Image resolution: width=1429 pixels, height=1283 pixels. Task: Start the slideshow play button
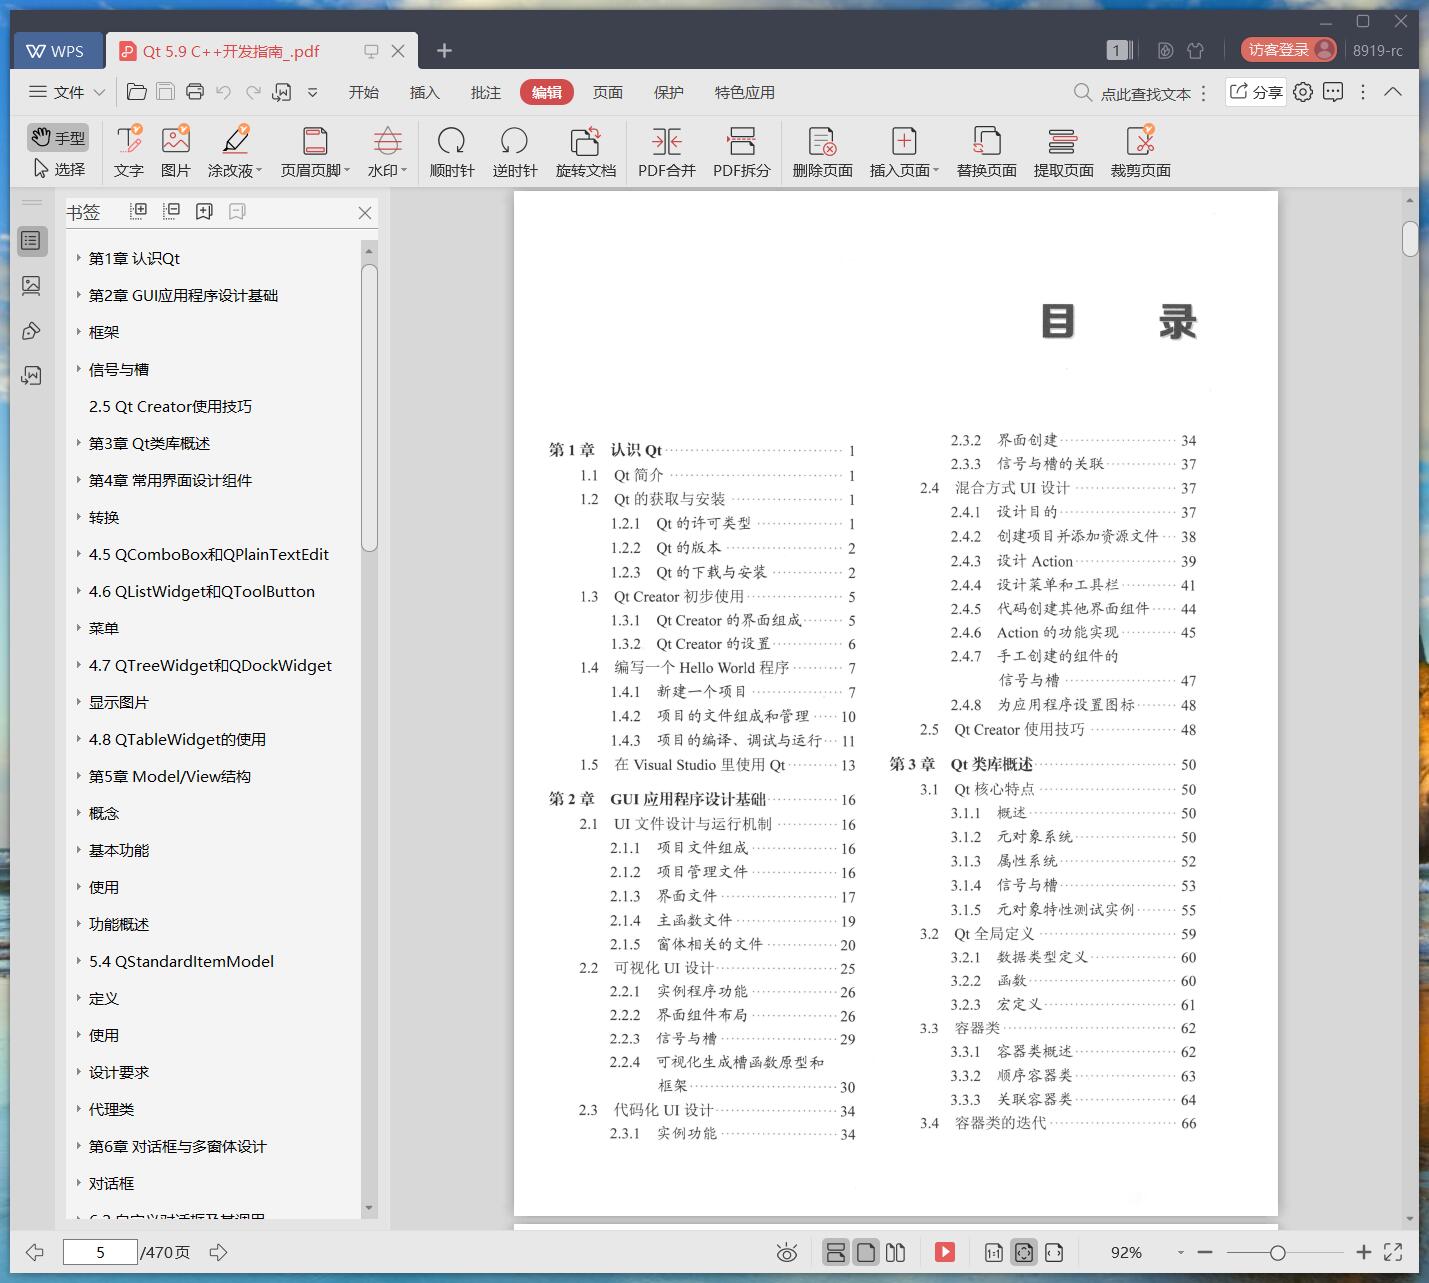pyautogui.click(x=944, y=1252)
